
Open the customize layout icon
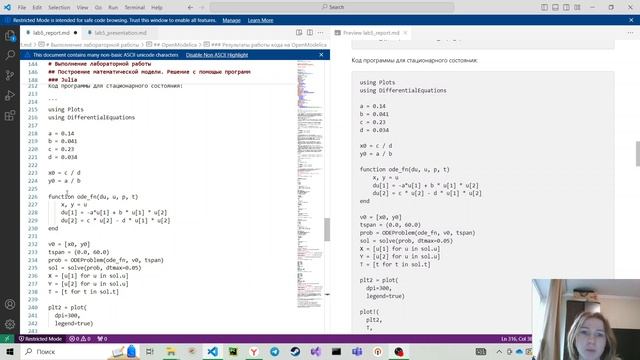click(577, 7)
